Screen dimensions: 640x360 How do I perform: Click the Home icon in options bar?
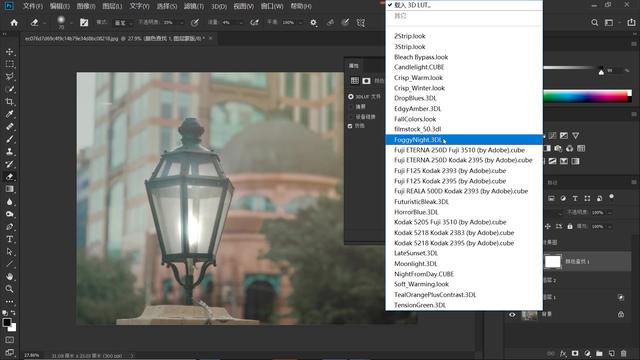(14, 23)
